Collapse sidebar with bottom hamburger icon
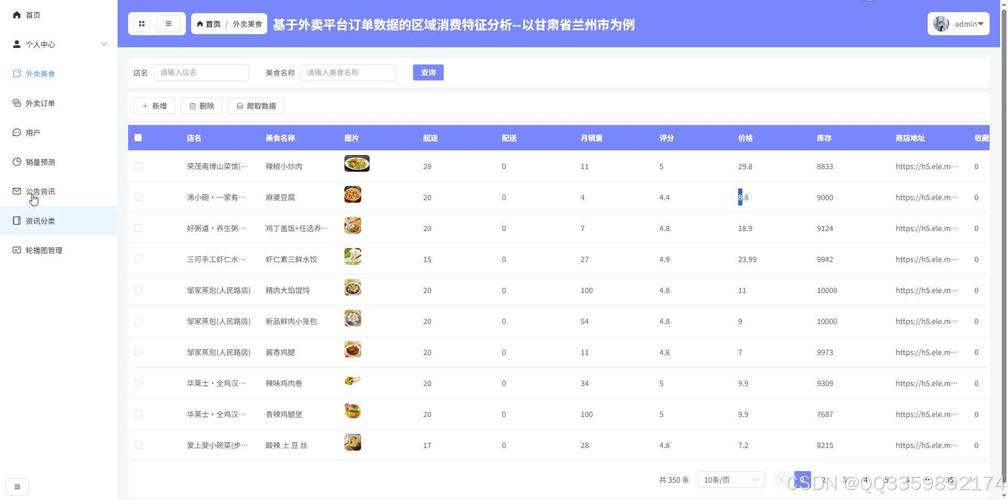1008x500 pixels. (x=17, y=487)
